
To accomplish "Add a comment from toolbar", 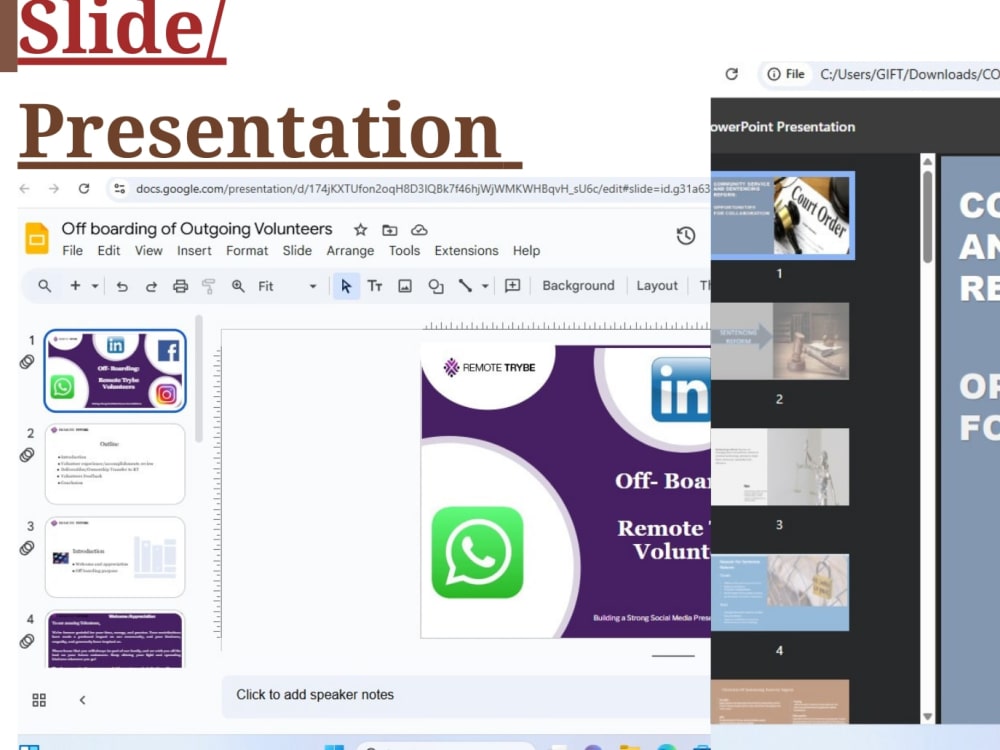I will [513, 286].
